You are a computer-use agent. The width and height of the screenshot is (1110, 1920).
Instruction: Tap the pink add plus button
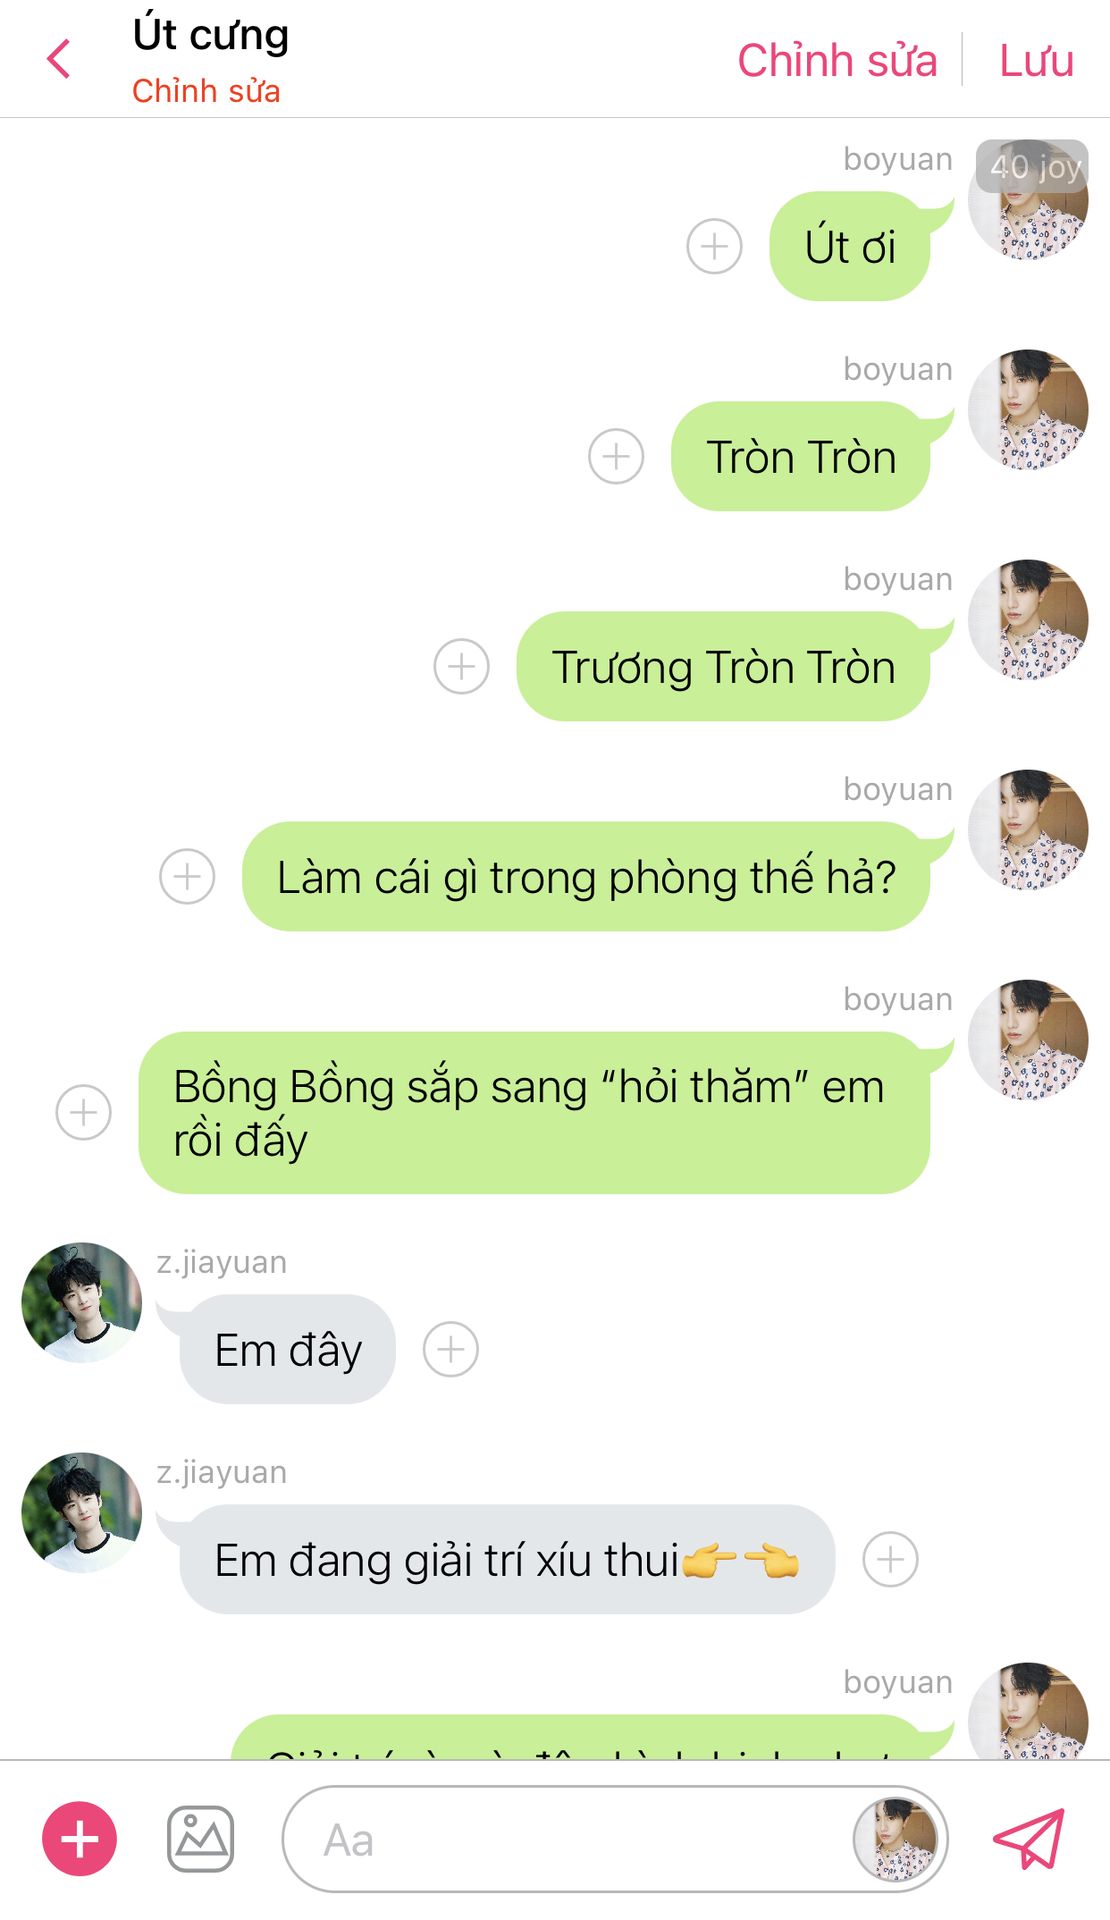click(79, 1839)
